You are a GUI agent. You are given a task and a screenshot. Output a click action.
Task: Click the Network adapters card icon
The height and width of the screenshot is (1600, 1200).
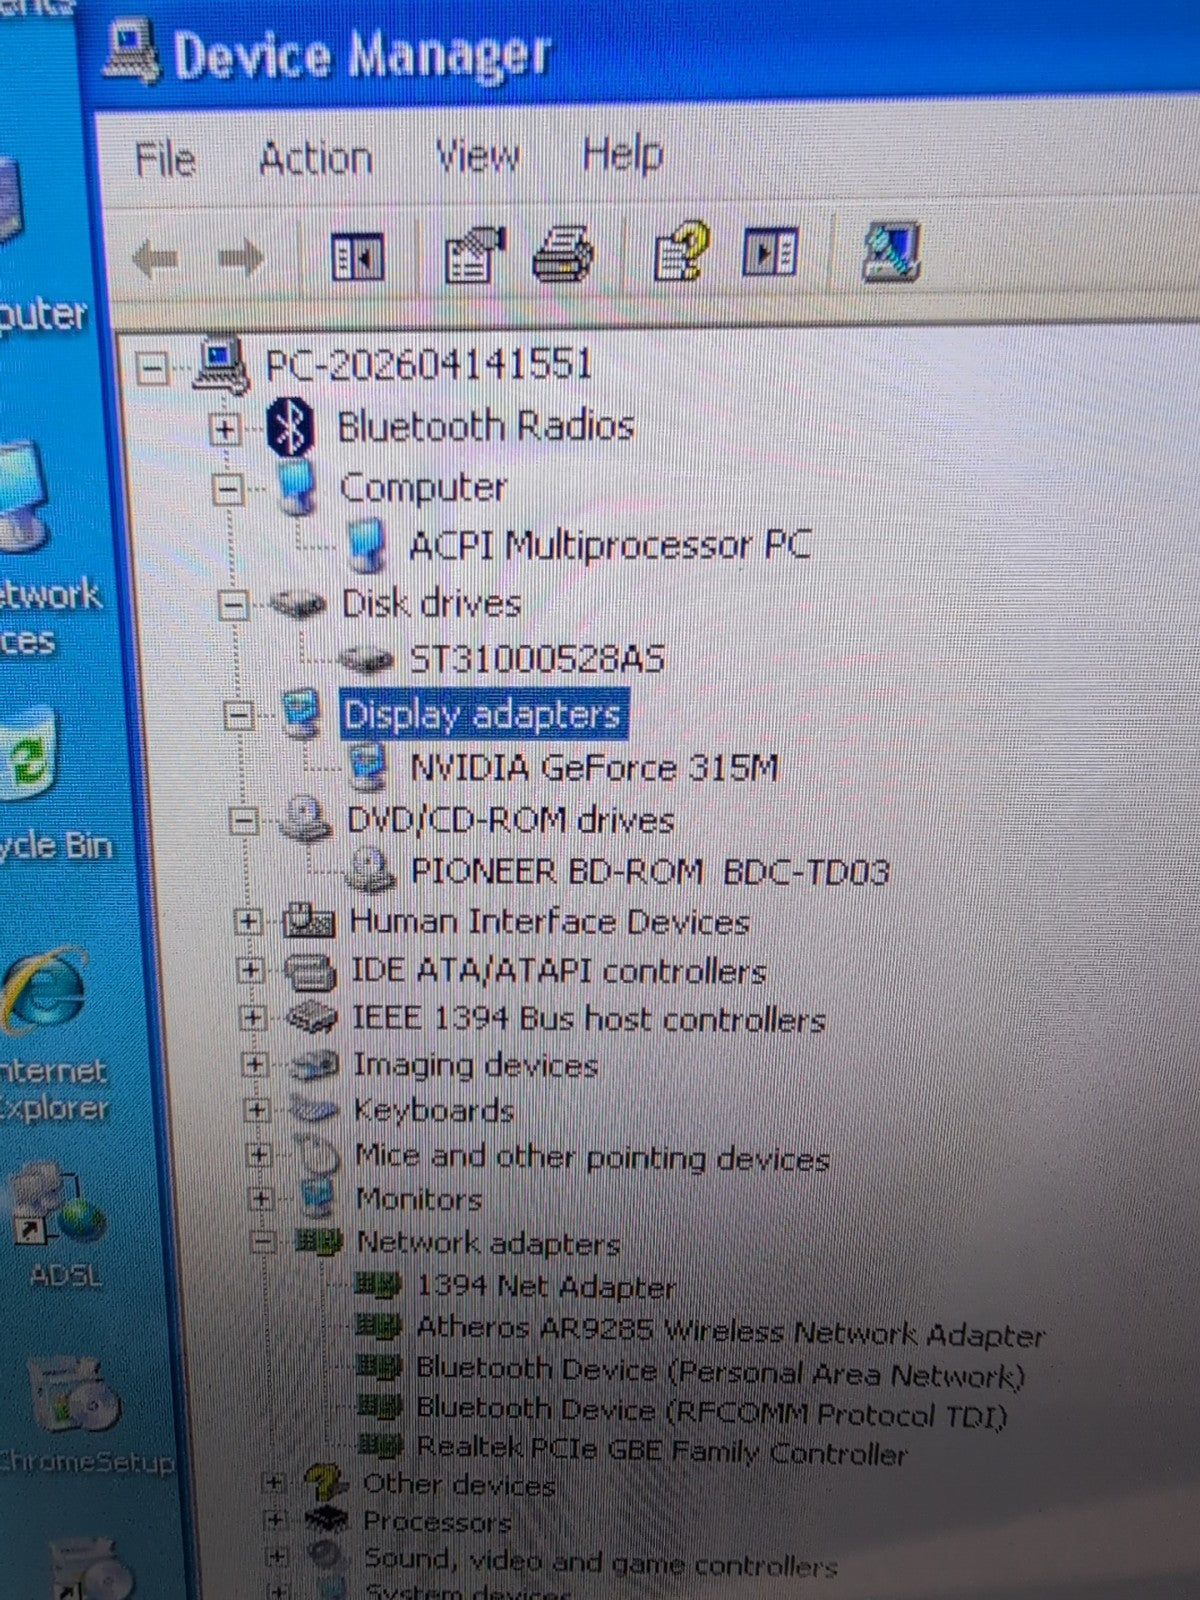tap(319, 1242)
